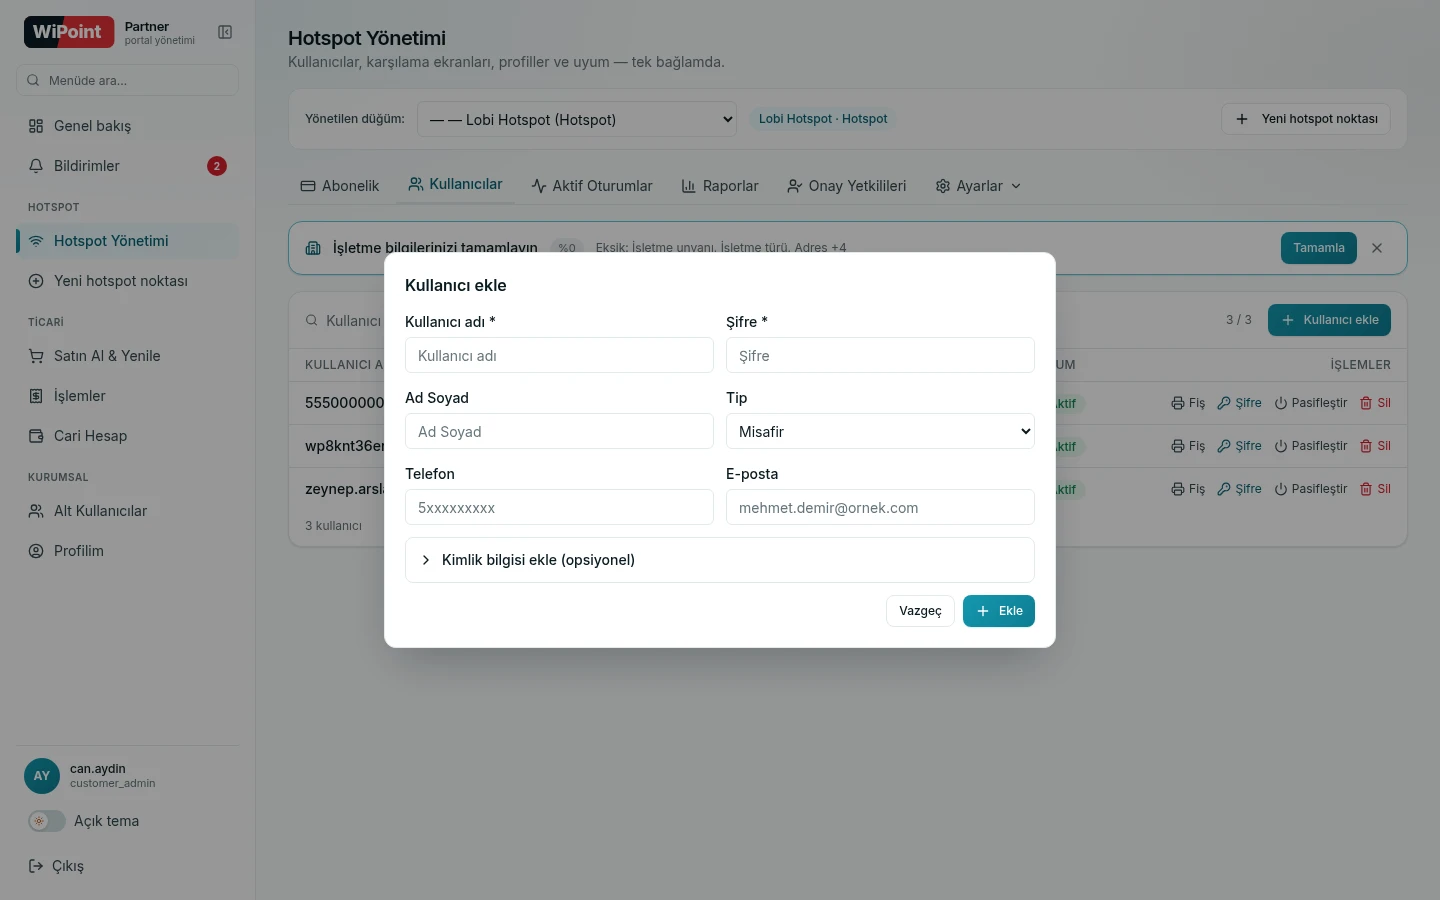Open the Yönetilen düğüm Lobi Hotspot dropdown
The image size is (1440, 900).
577,119
